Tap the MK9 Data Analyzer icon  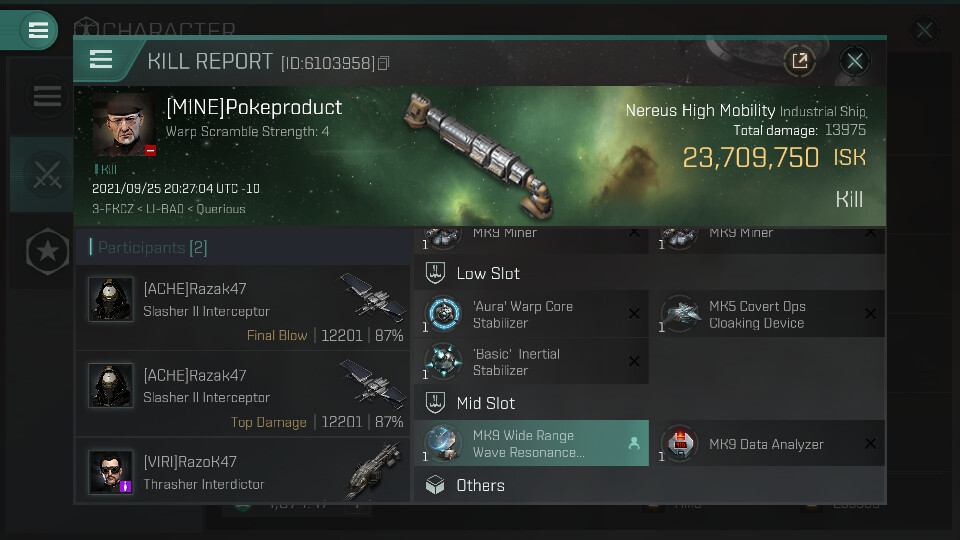pos(680,444)
